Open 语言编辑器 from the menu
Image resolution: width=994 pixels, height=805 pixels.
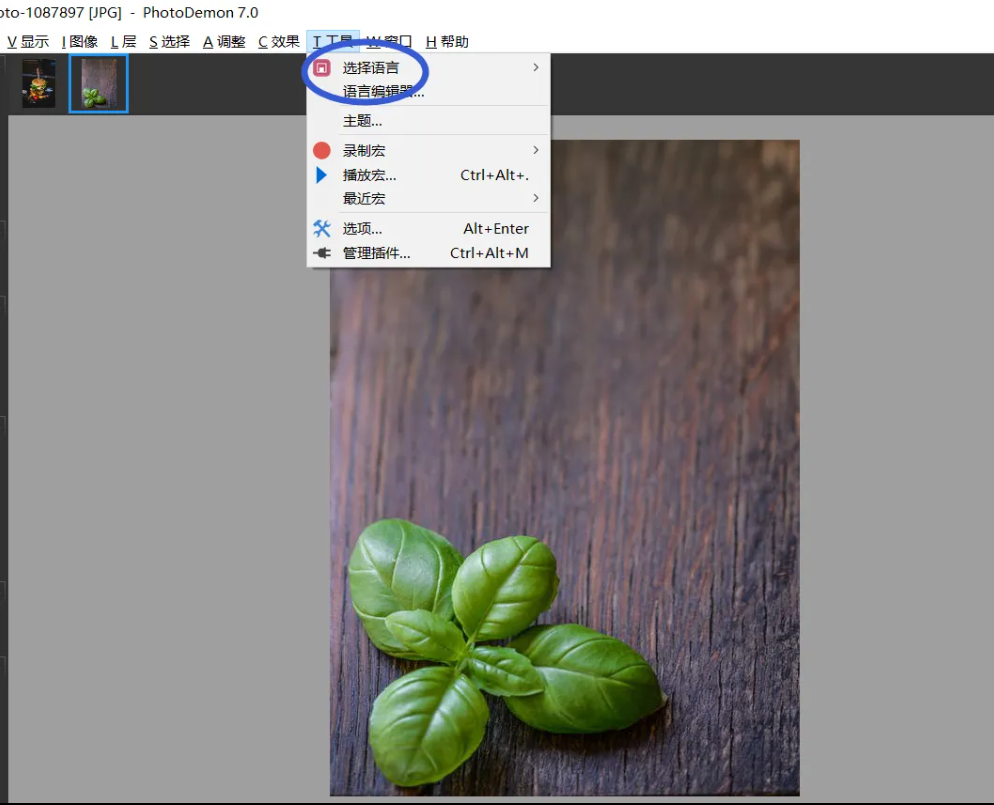click(383, 92)
